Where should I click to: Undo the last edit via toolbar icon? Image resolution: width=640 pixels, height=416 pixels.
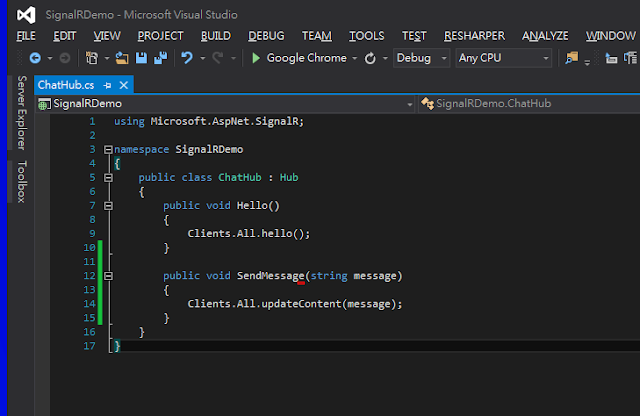click(187, 58)
